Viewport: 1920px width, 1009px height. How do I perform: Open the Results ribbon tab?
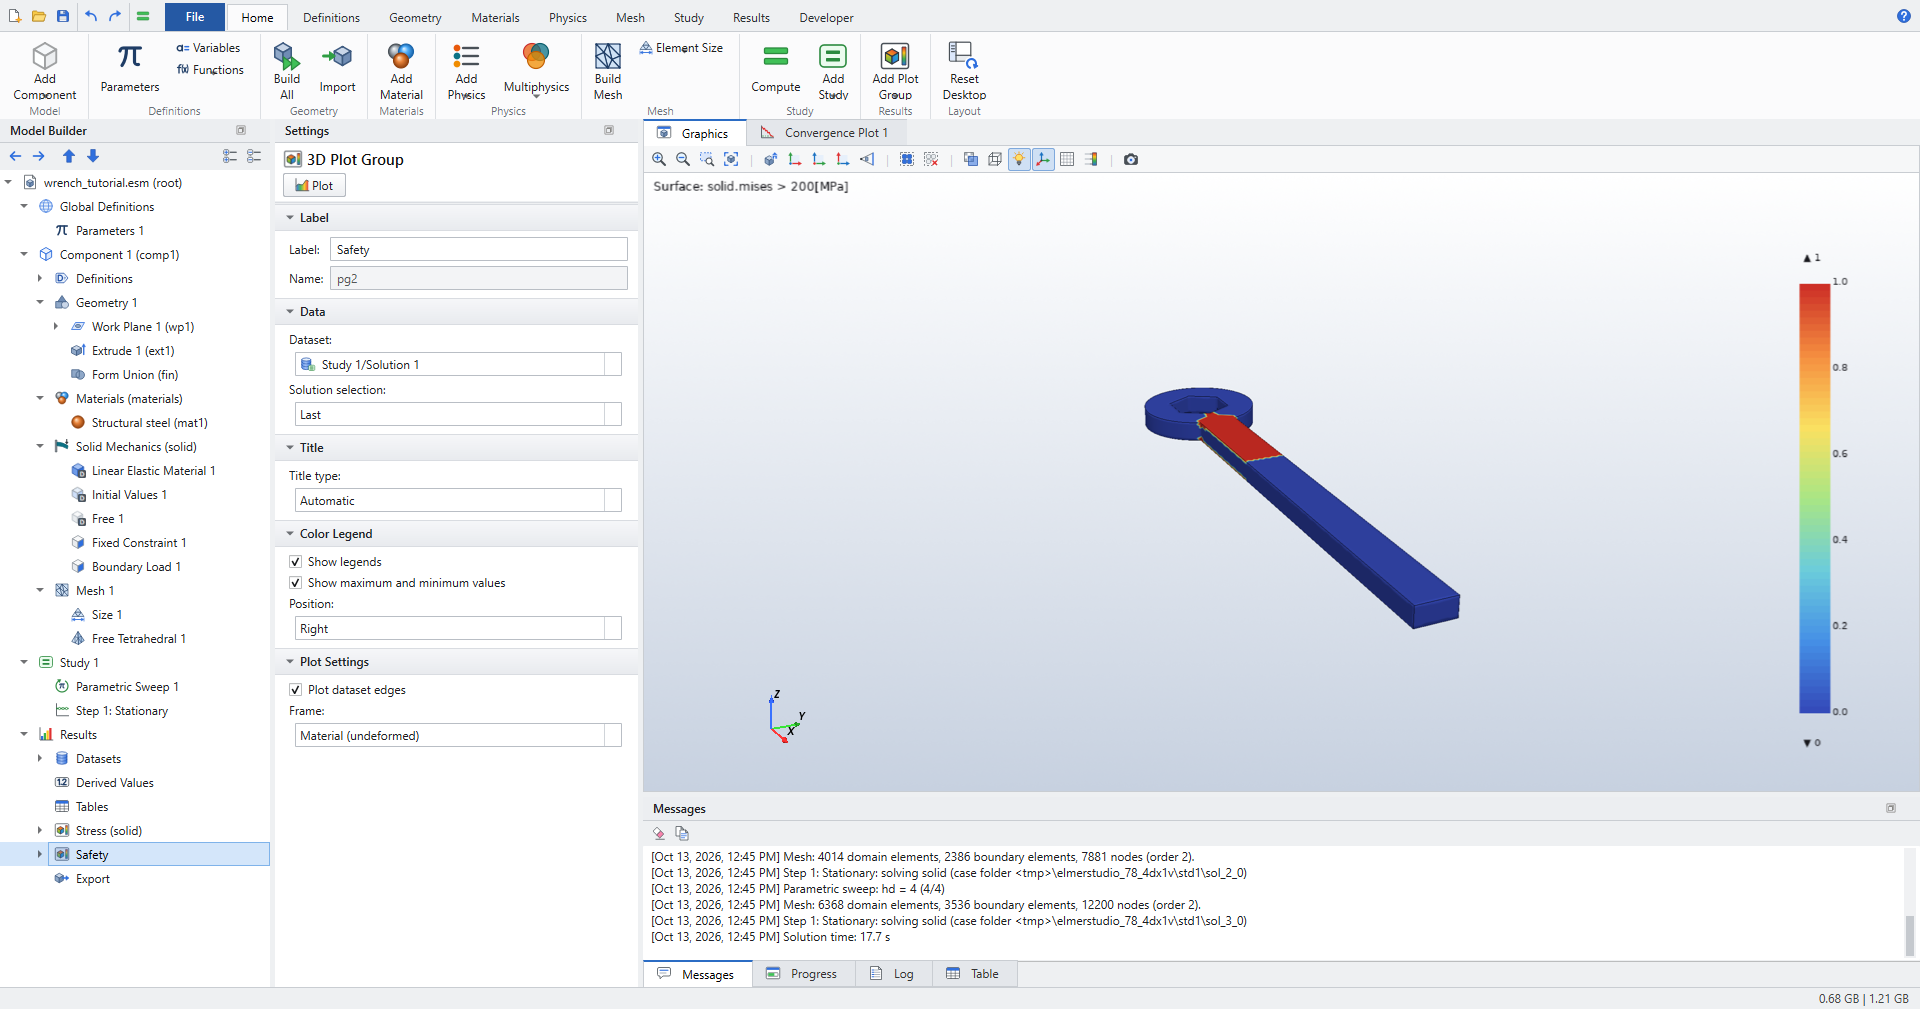click(751, 18)
